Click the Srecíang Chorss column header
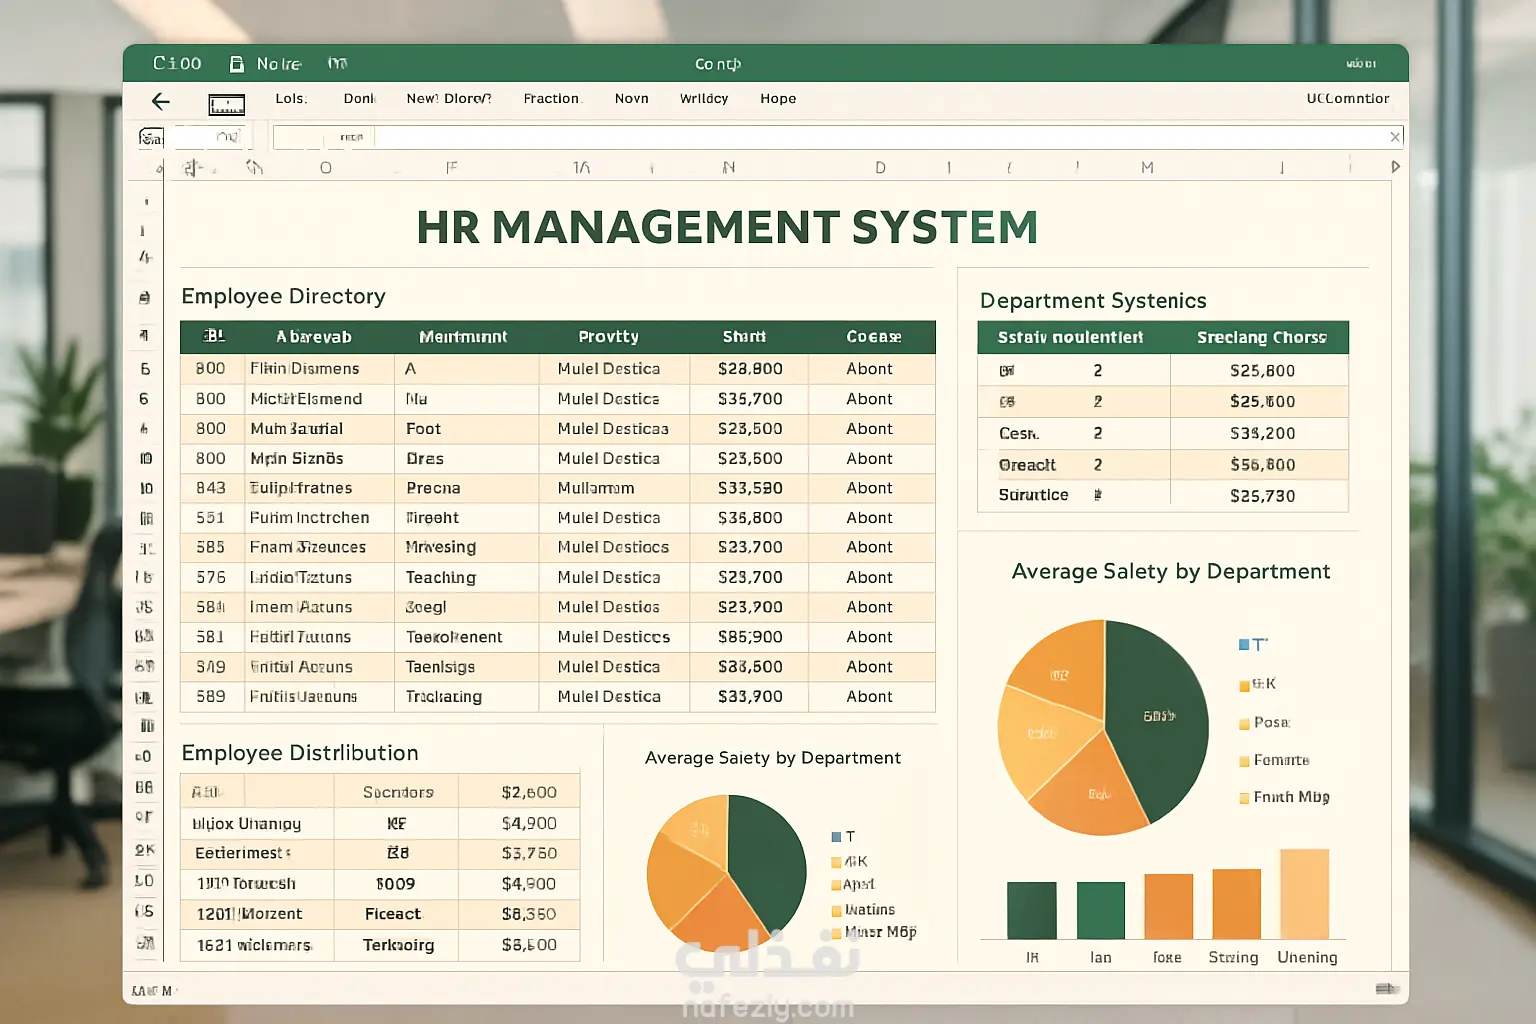The height and width of the screenshot is (1024, 1536). pyautogui.click(x=1262, y=338)
